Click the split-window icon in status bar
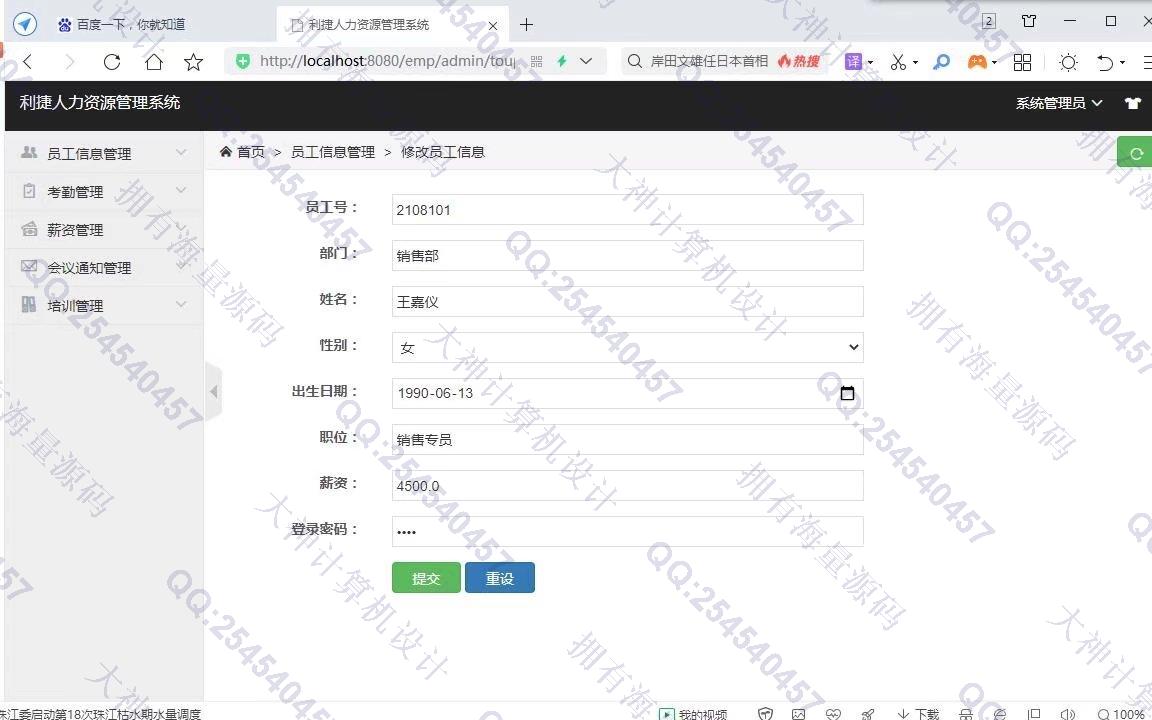 click(x=1034, y=713)
